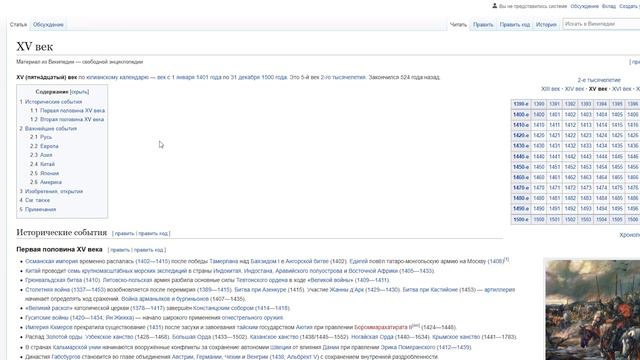Screen dimensions: 640x360
Task: Go to XVI век in navigation
Action: click(x=622, y=89)
